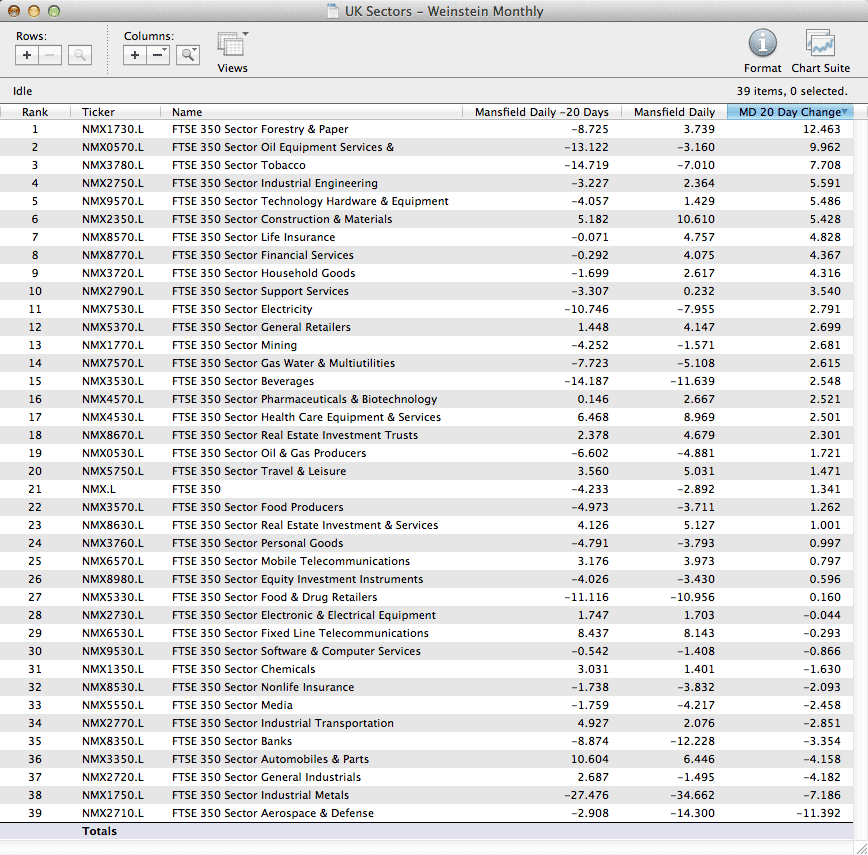Sort by Mansfield Daily -20 Days header
Image resolution: width=868 pixels, height=855 pixels.
(x=541, y=112)
